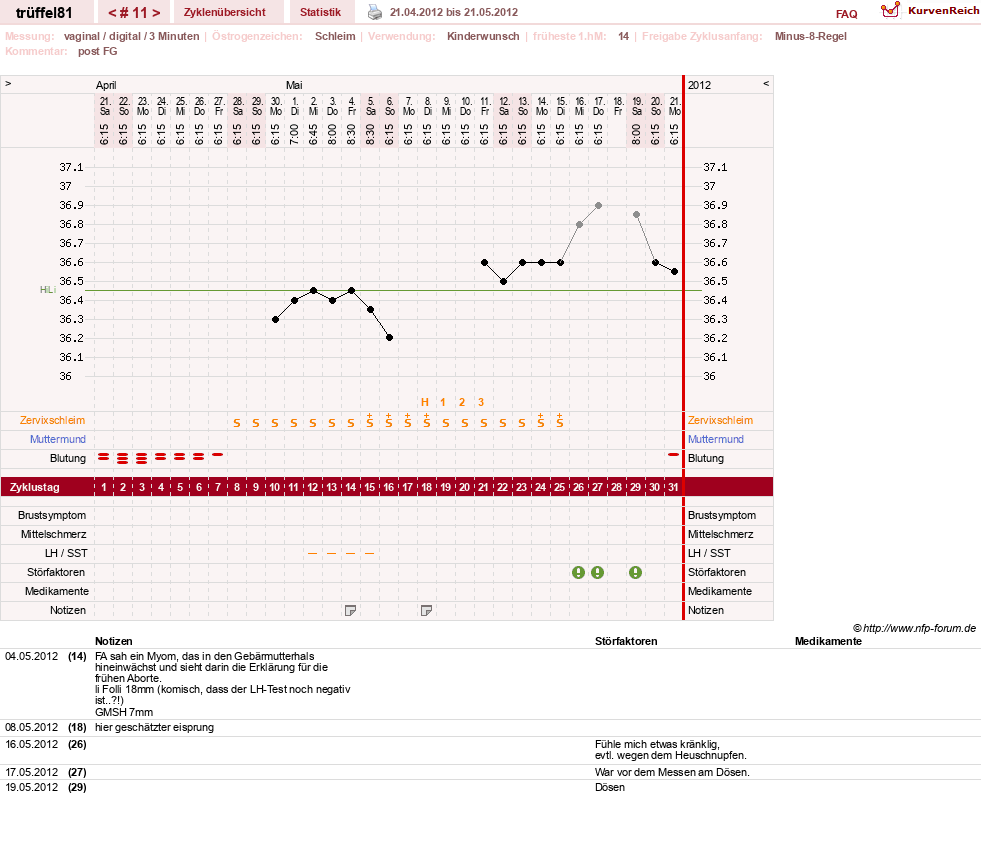Click the trüffel81 username tab
This screenshot has height=846, width=981.
pyautogui.click(x=44, y=12)
